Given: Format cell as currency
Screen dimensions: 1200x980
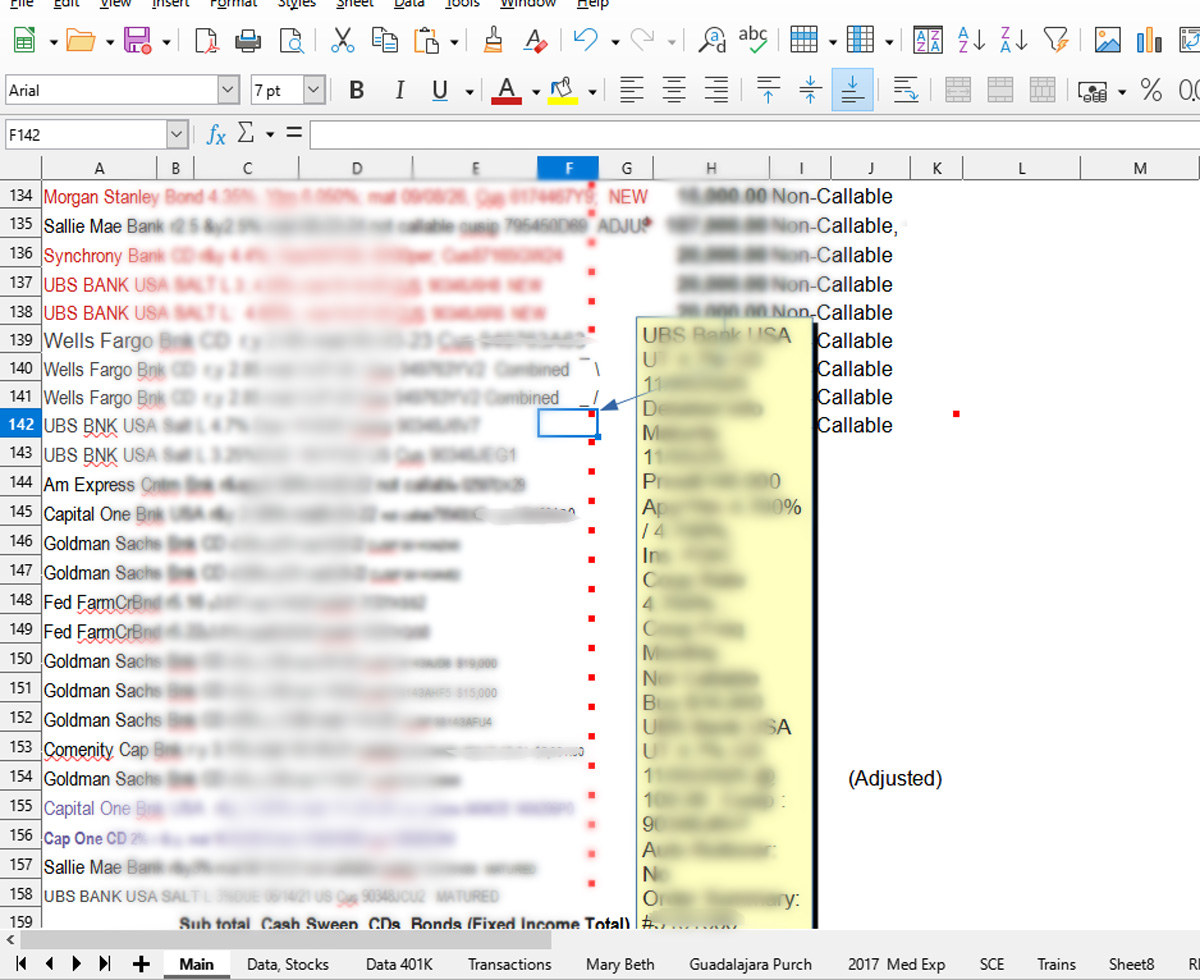Looking at the screenshot, I should click(x=1094, y=91).
